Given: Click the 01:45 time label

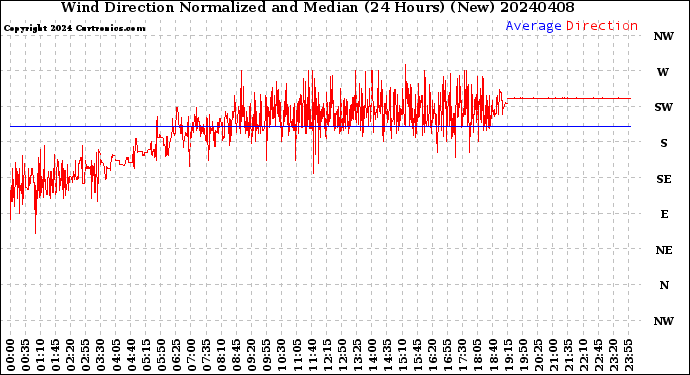Looking at the screenshot, I should (56, 355).
